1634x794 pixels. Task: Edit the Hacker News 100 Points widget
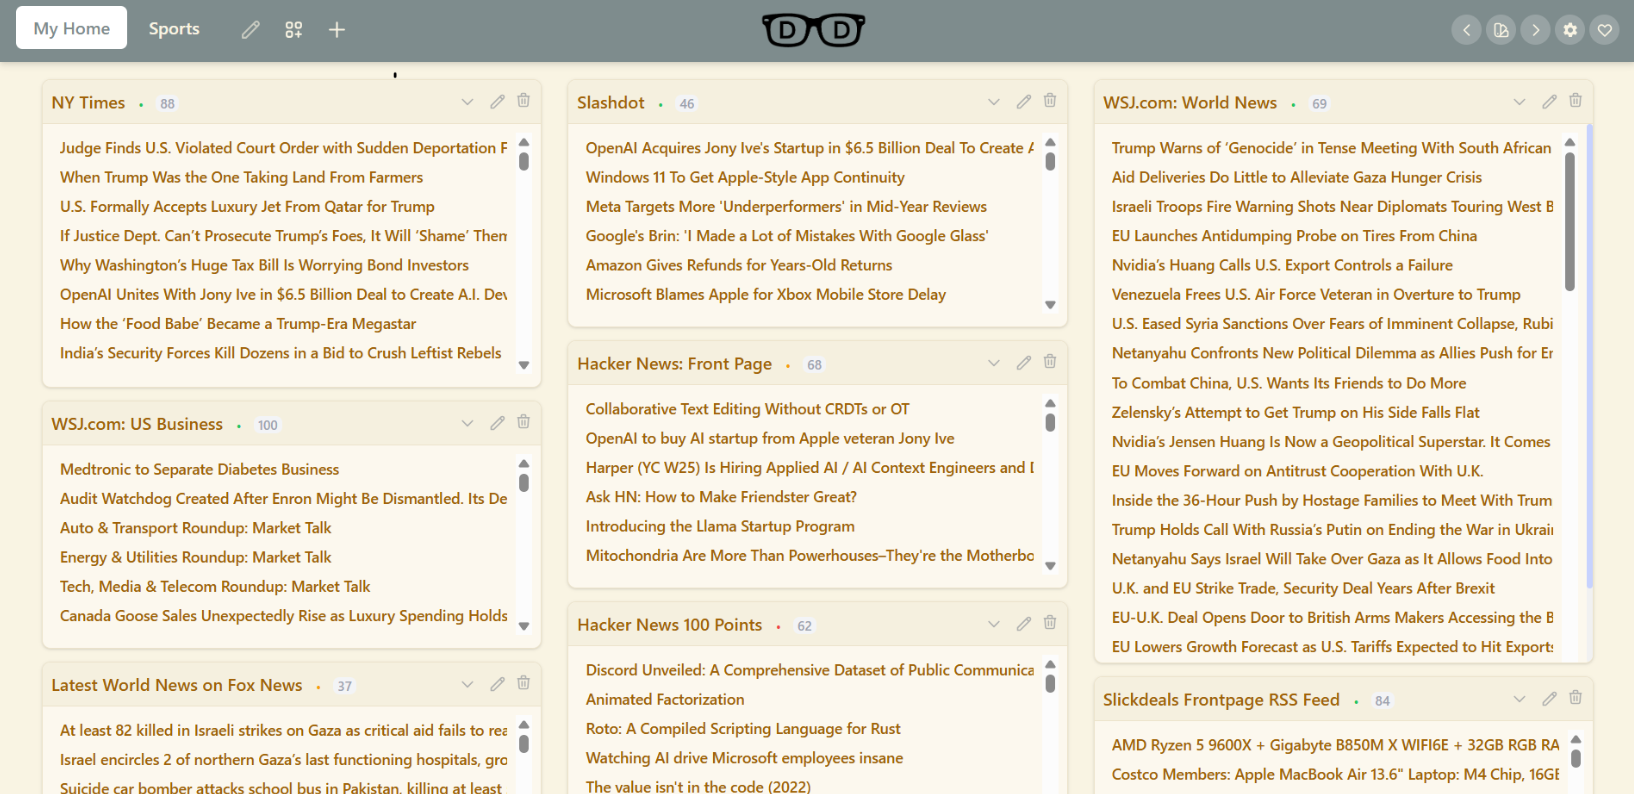(x=1023, y=624)
